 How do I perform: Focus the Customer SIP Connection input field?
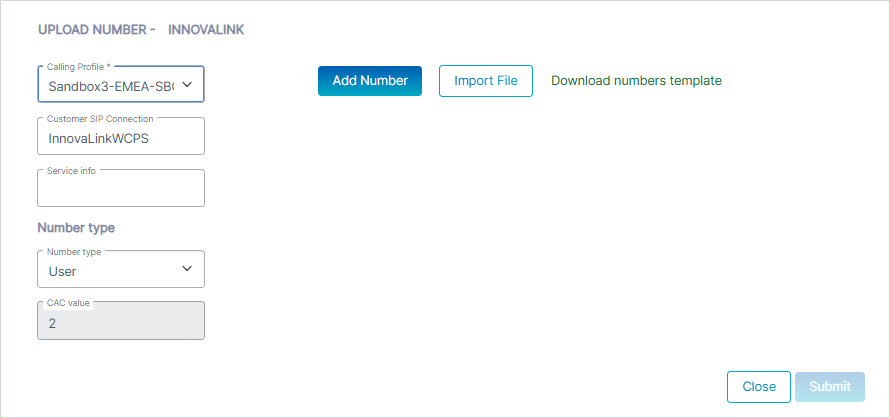click(120, 139)
